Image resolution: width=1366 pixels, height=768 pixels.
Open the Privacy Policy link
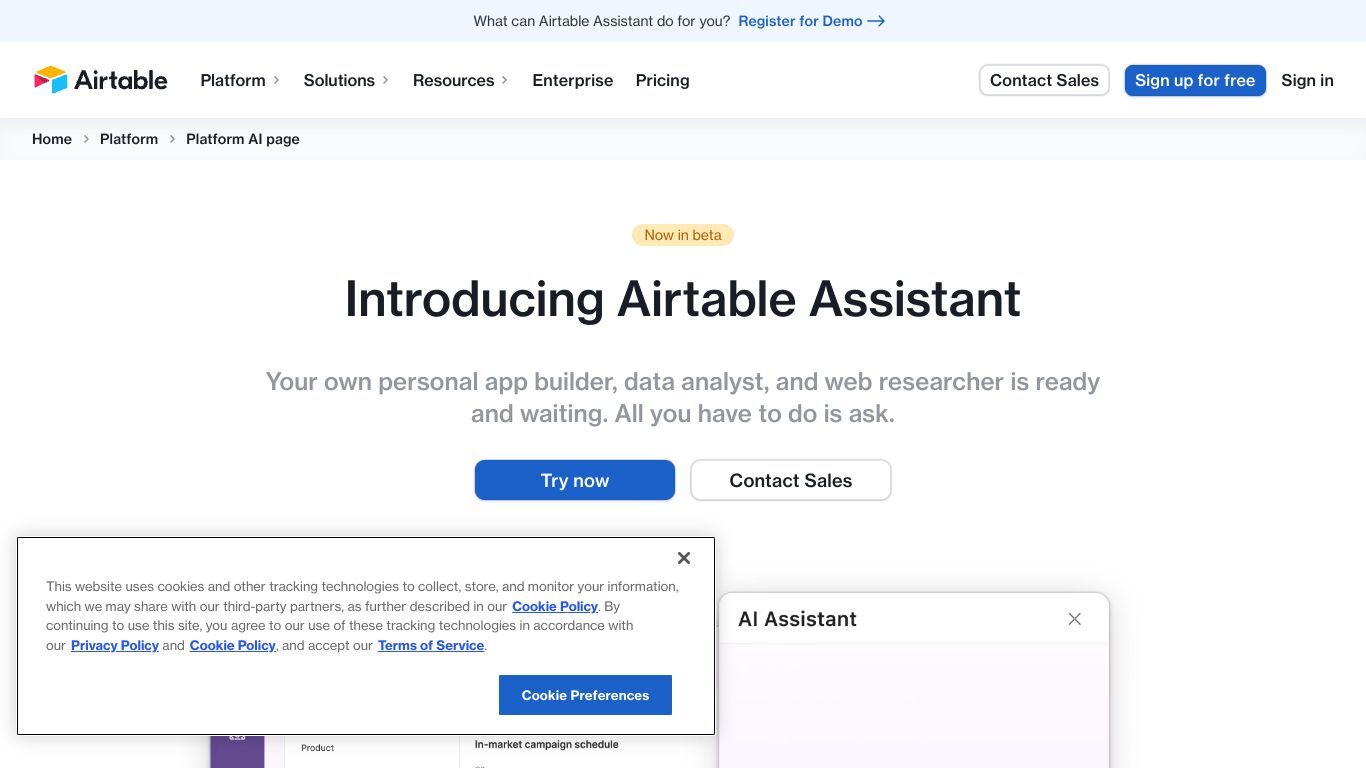(115, 645)
